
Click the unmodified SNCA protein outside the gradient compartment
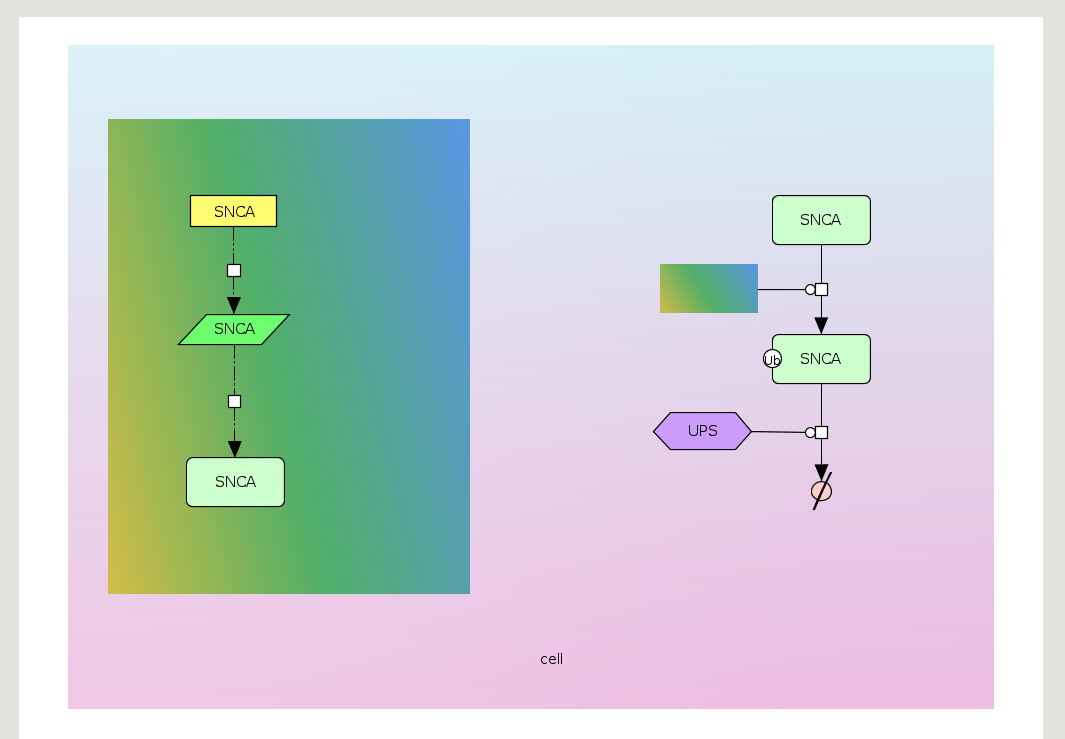[x=821, y=220]
